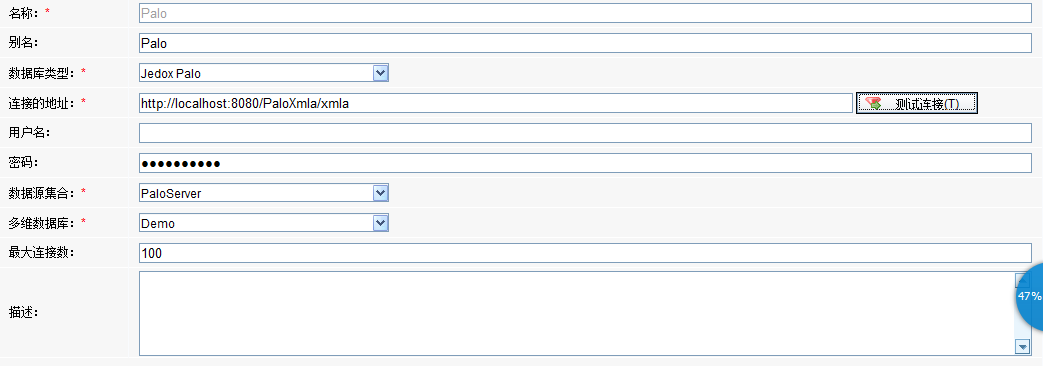Viewport: 1043px width, 366px height.
Task: Focus the empty 用户名 username field
Action: [585, 133]
